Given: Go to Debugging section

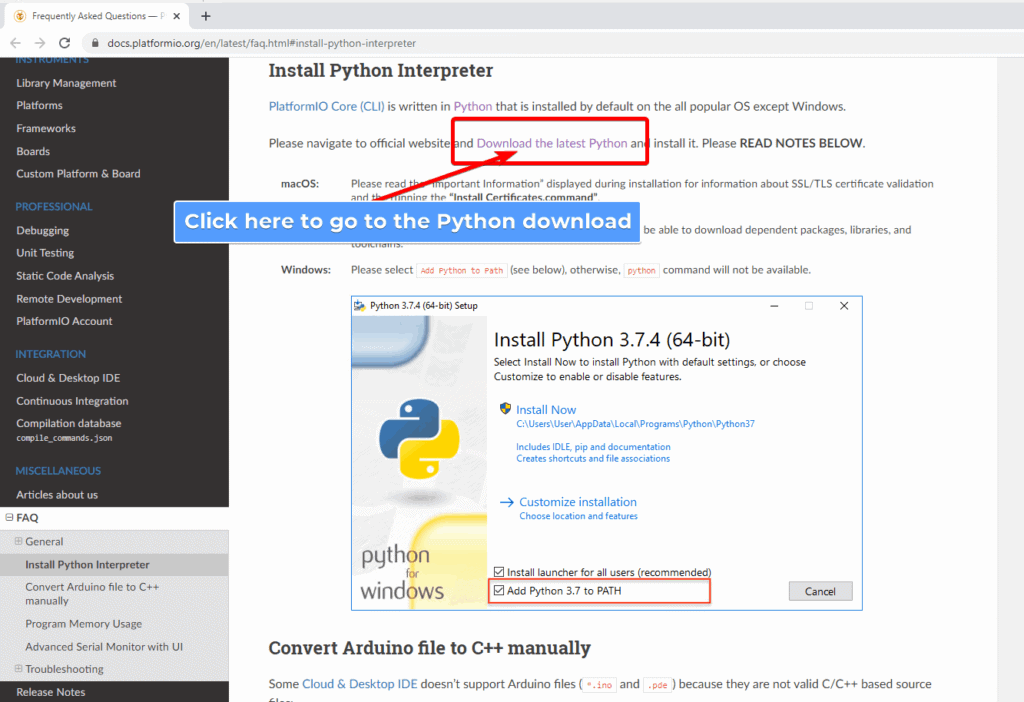Looking at the screenshot, I should (42, 231).
